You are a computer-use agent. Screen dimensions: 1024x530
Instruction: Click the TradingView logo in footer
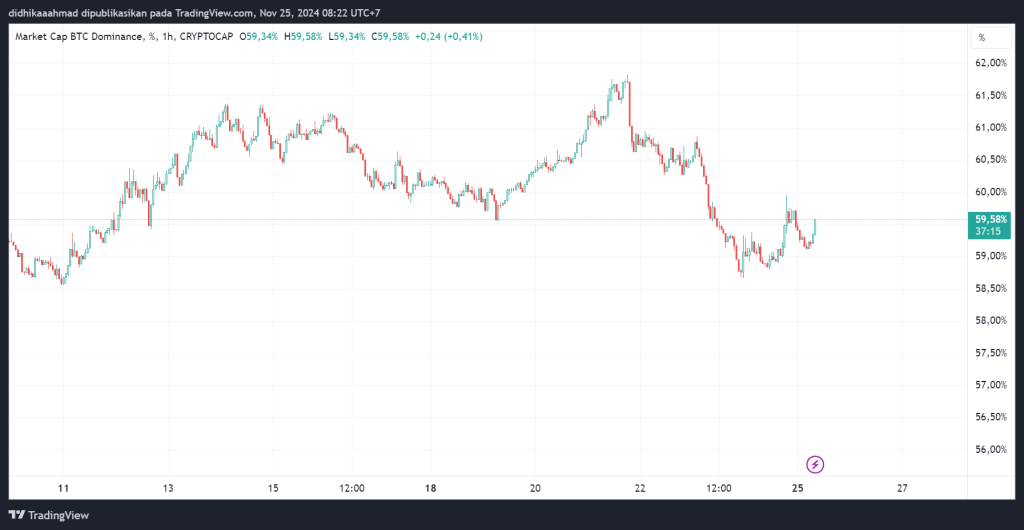(48, 515)
